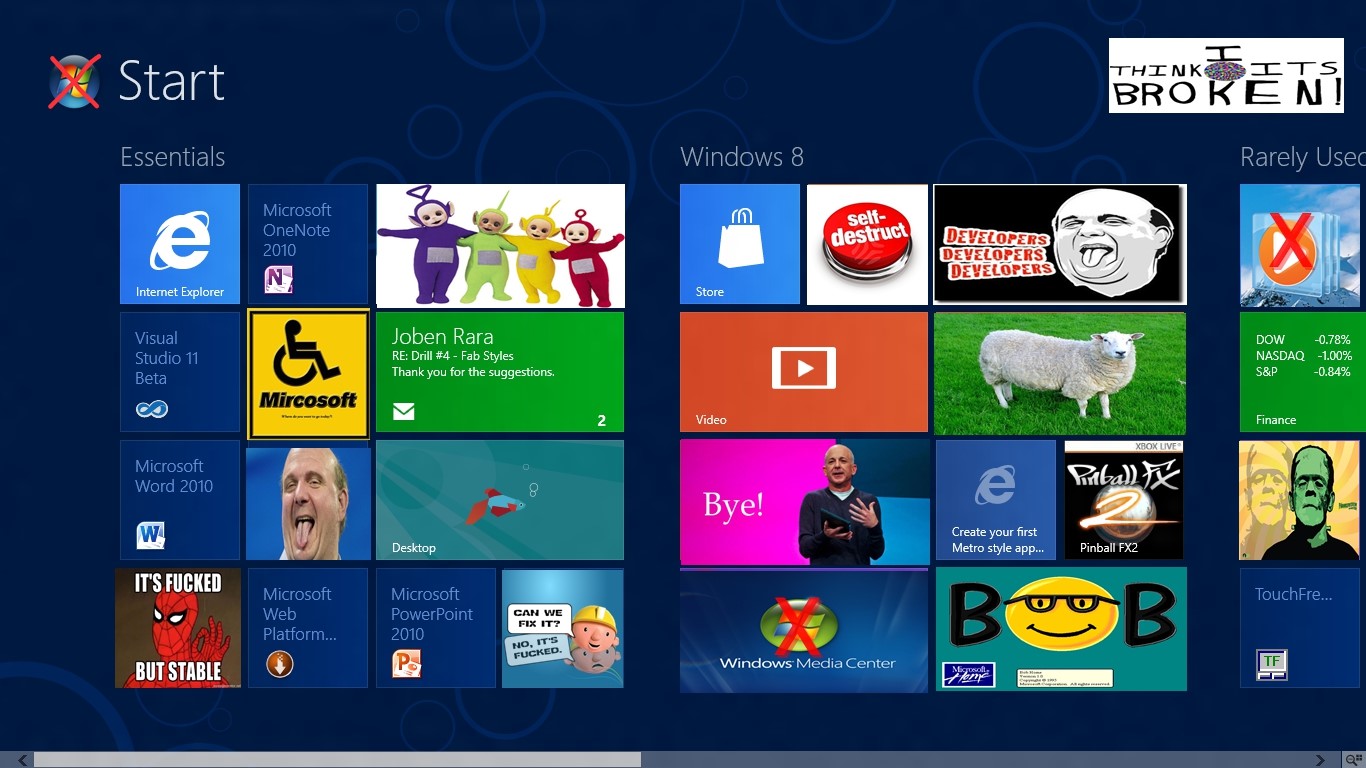1366x768 pixels.
Task: Open the tongue-out face photo tile
Action: pyautogui.click(x=308, y=503)
